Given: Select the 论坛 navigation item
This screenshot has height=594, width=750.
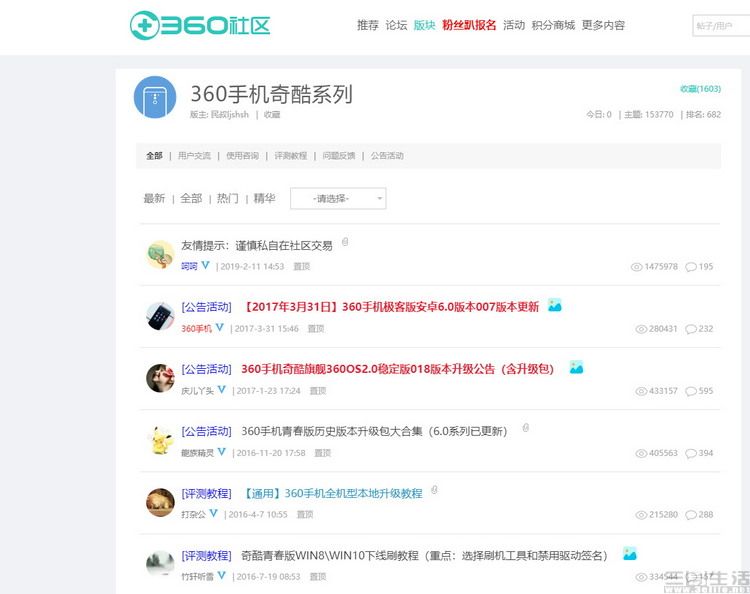Looking at the screenshot, I should point(396,25).
